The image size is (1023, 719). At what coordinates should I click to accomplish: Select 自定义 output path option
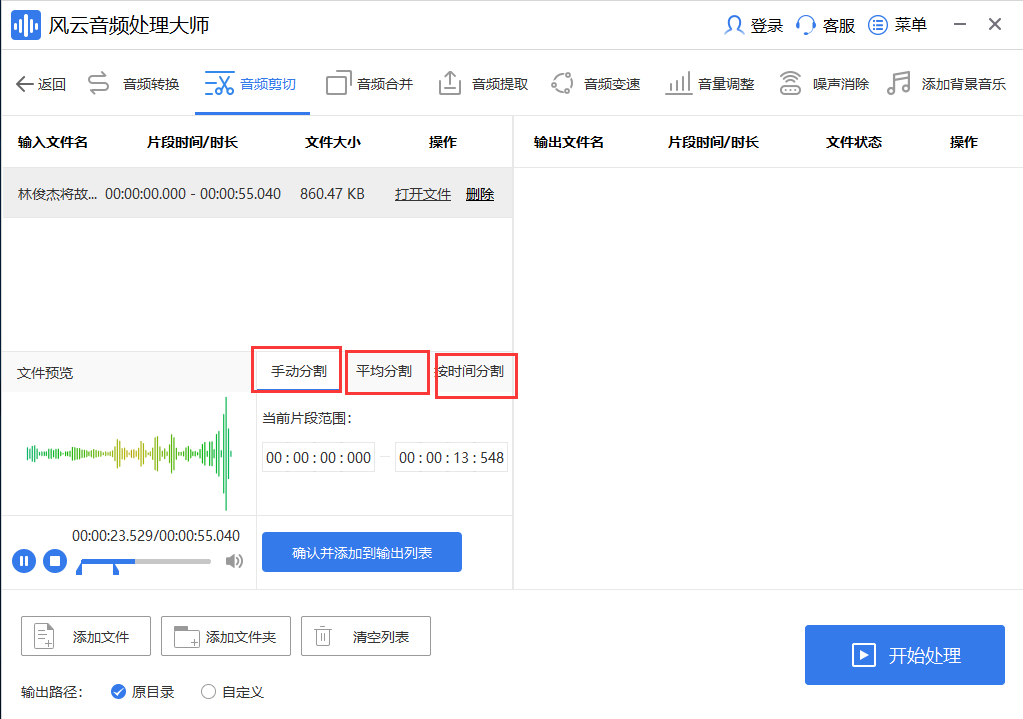[x=232, y=692]
